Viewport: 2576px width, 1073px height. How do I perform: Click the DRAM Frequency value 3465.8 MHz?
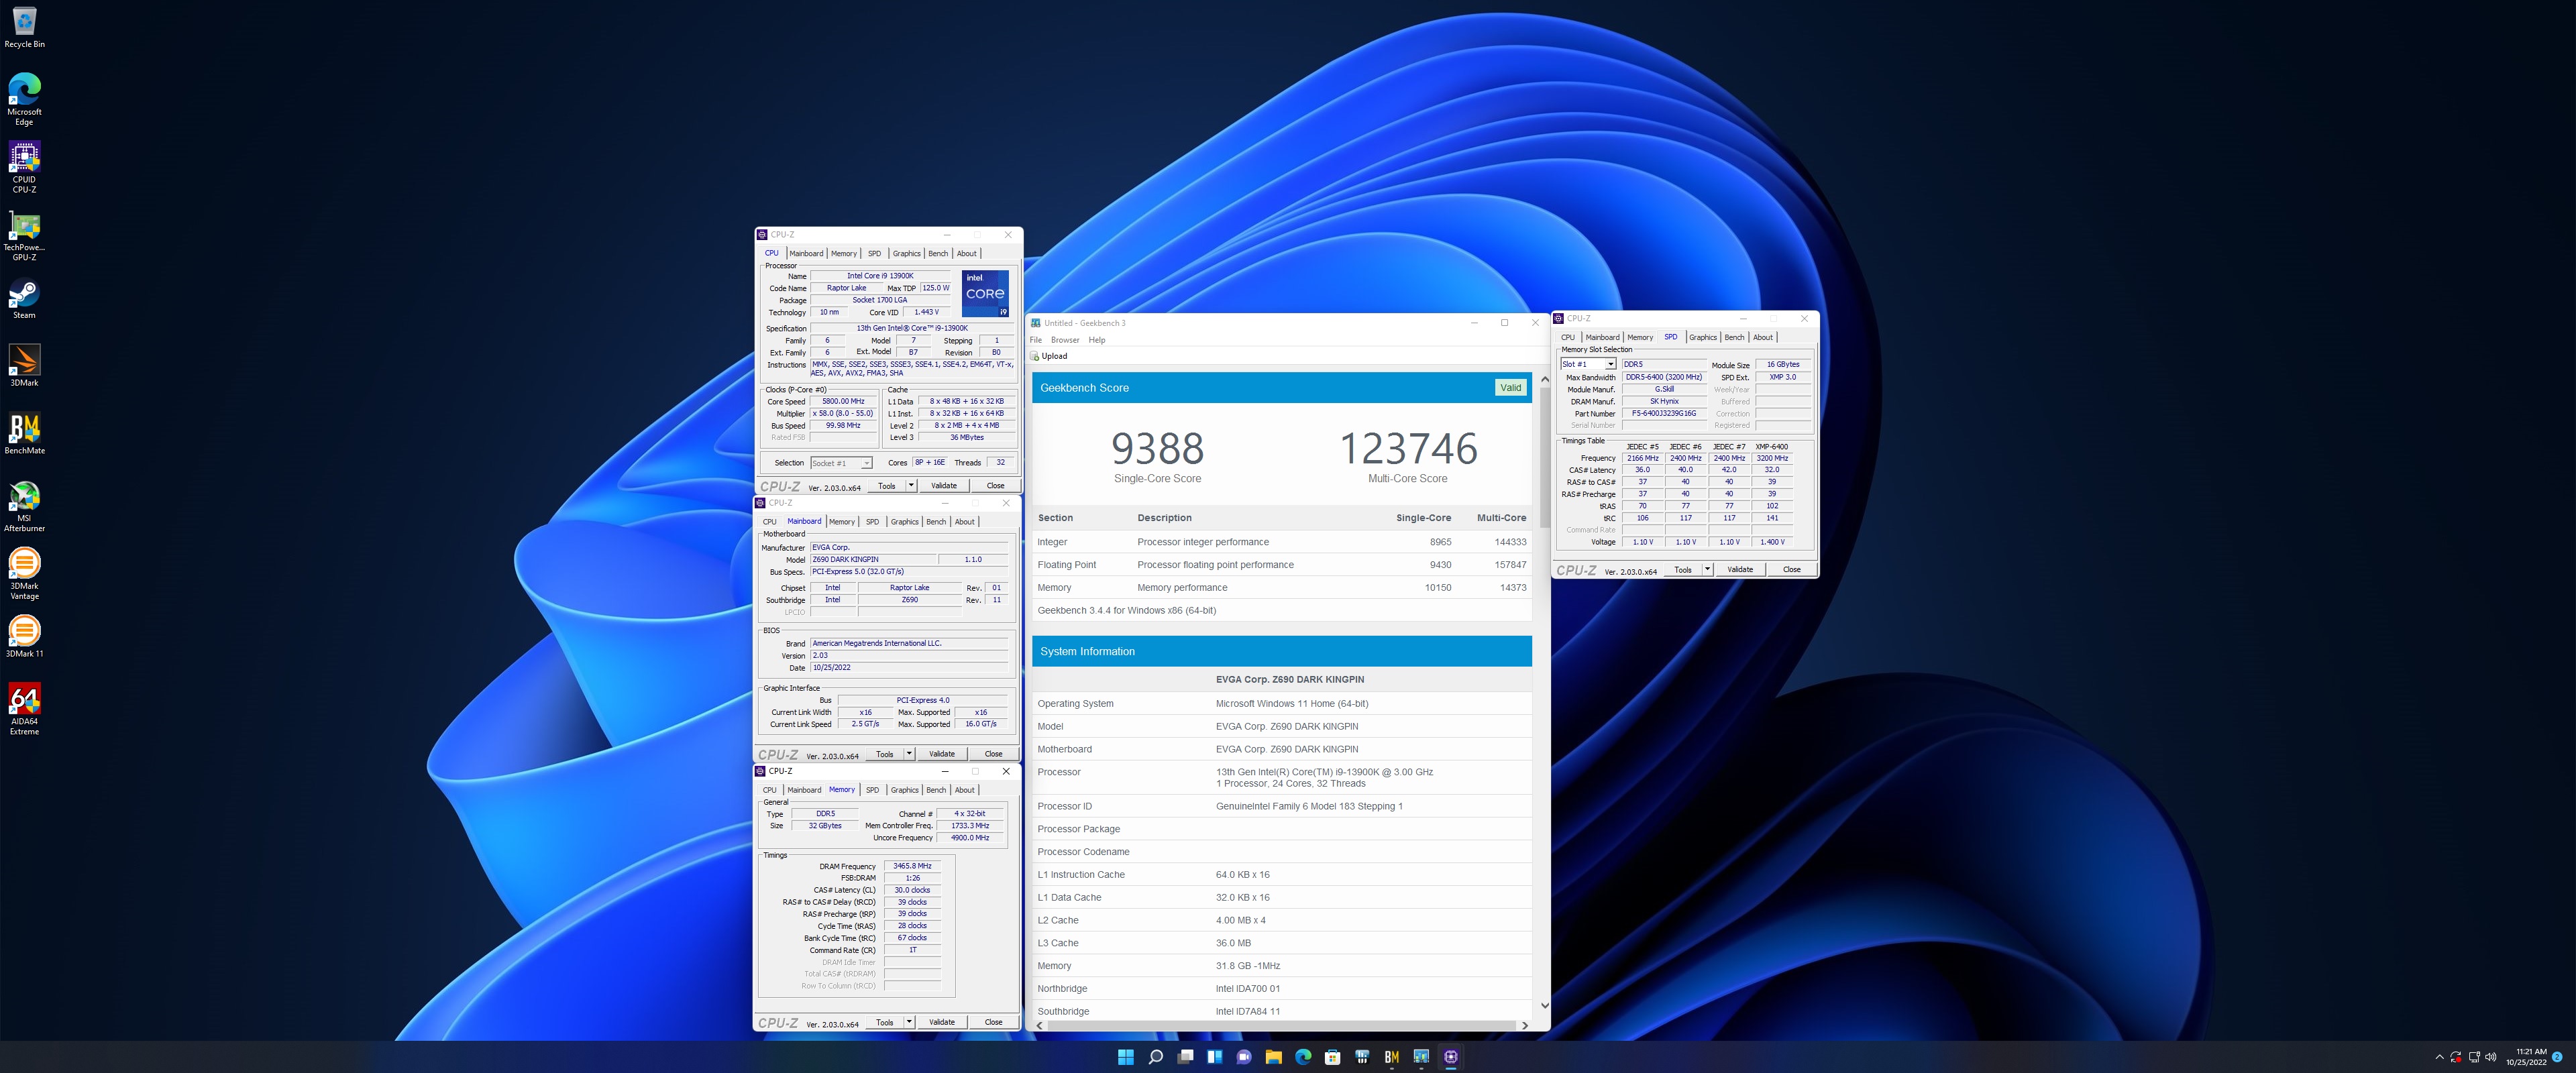912,866
